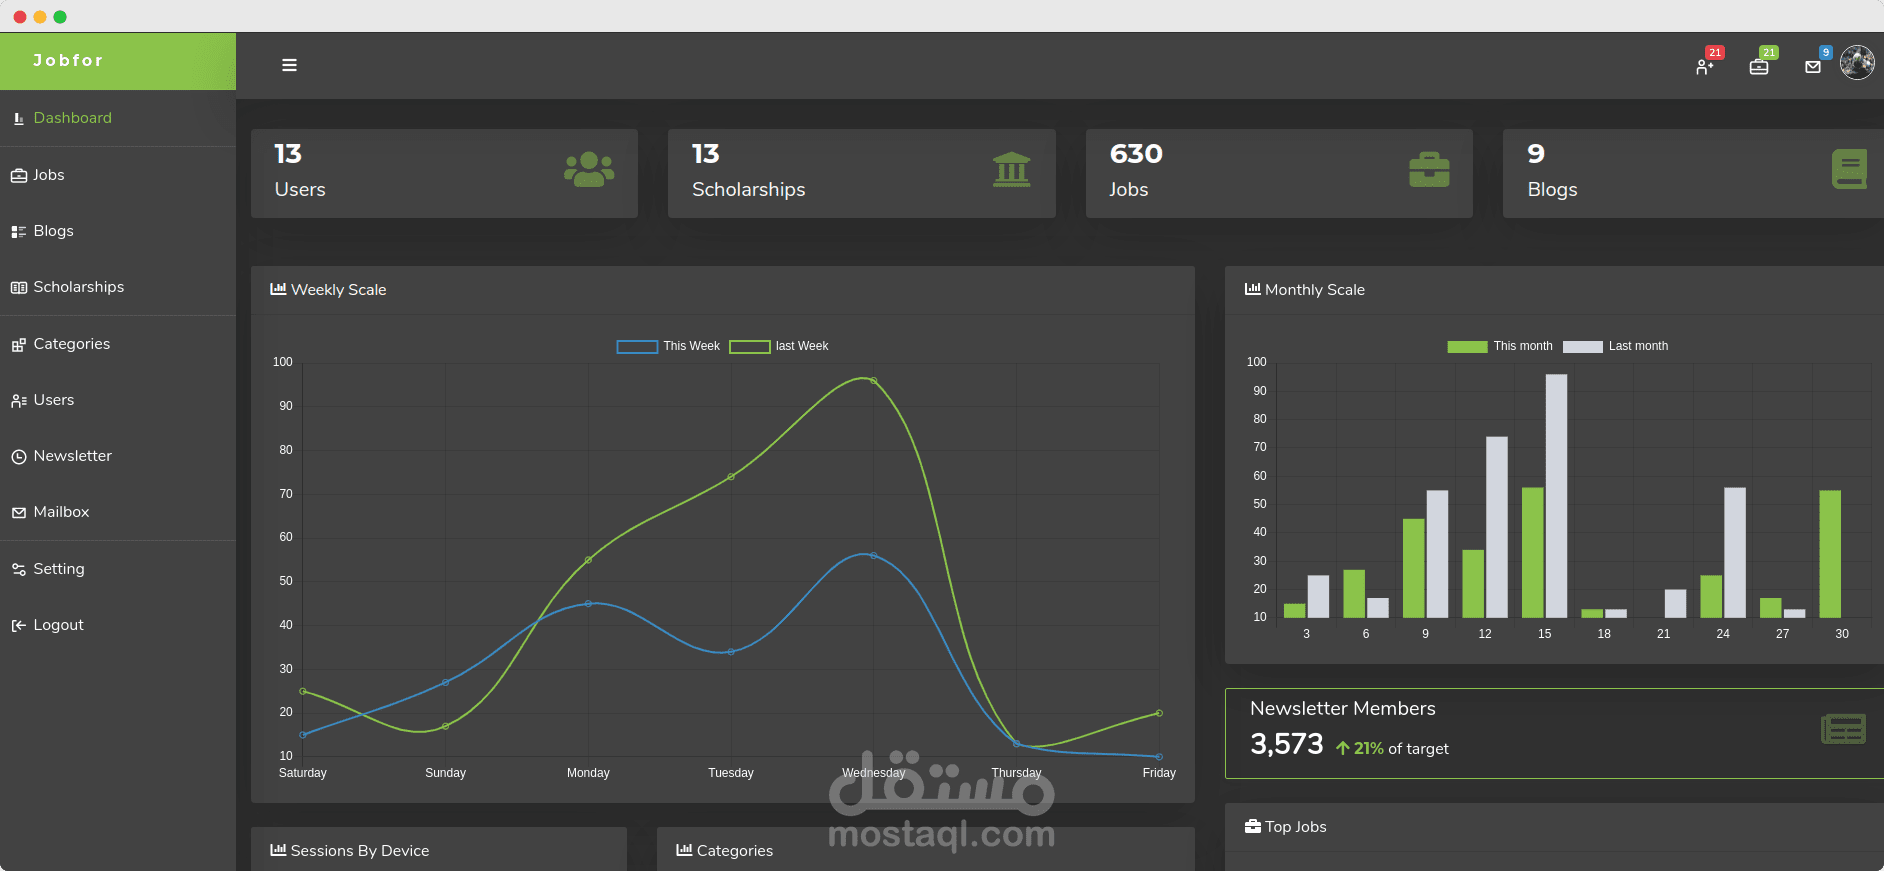Click the 9 Blogs count
The image size is (1884, 871).
(x=1536, y=154)
